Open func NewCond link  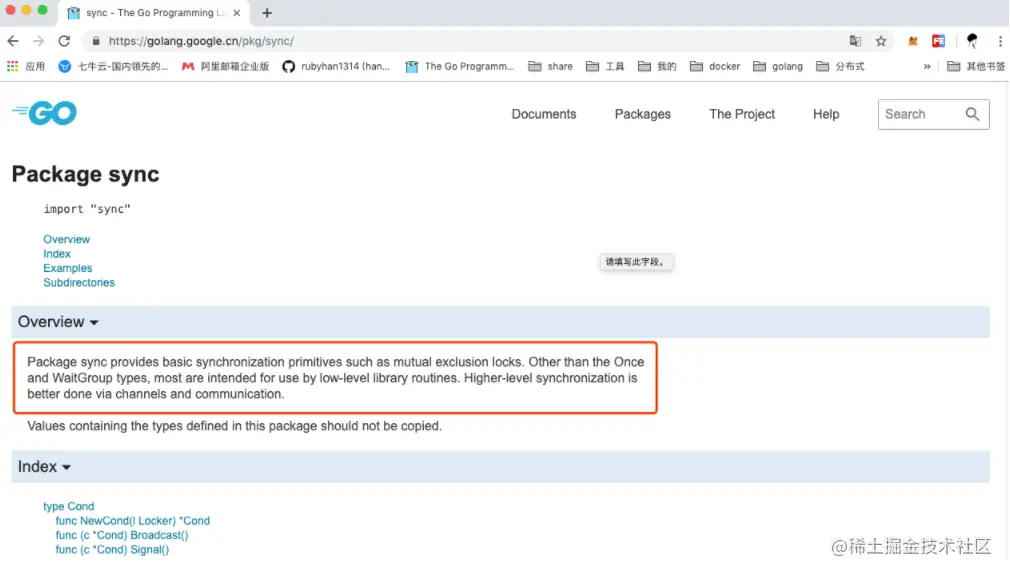132,521
